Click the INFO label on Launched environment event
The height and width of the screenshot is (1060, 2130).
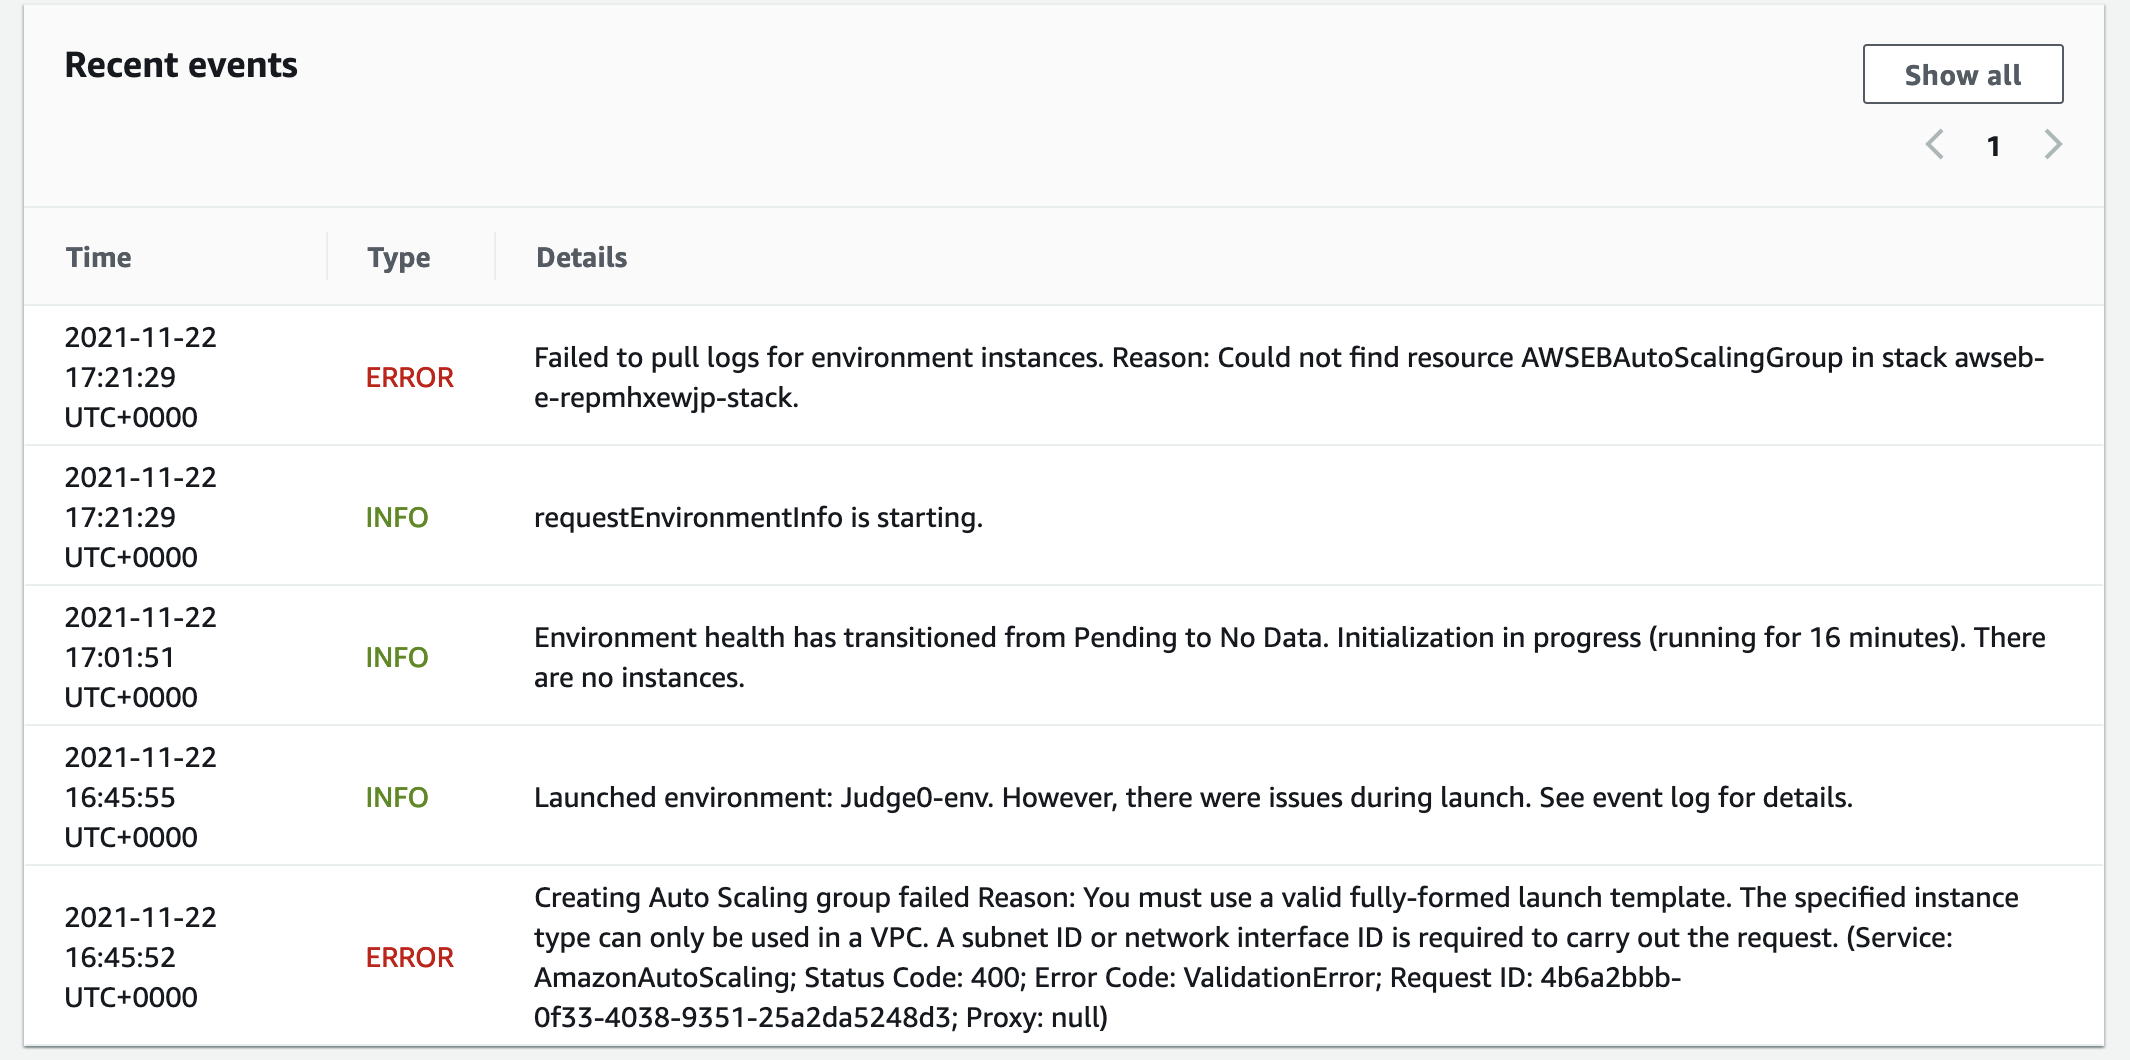click(397, 797)
